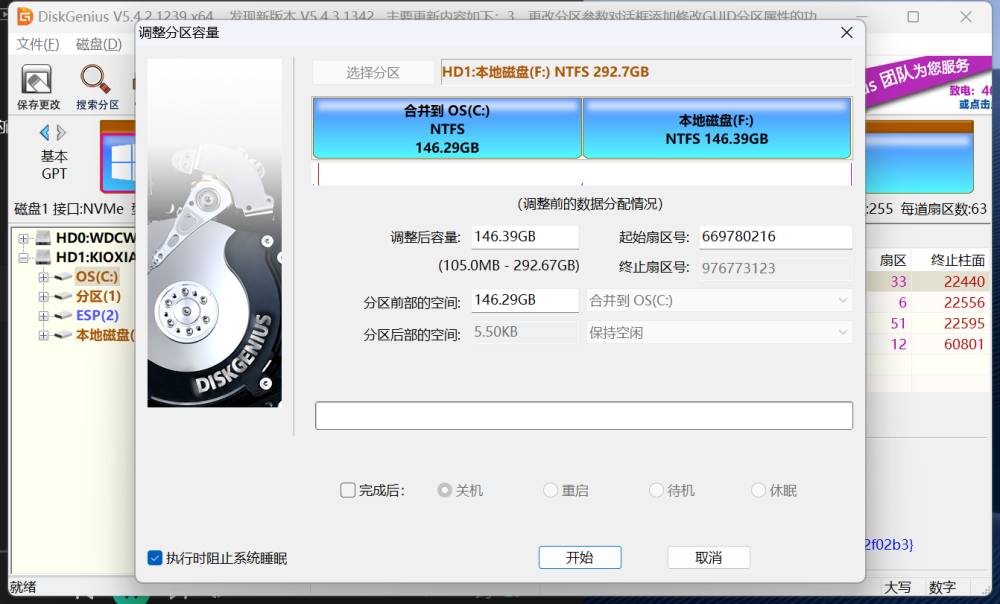This screenshot has width=1000, height=604.
Task: Click the 本地磁盘(F:) NTFS 146.39GB block
Action: pyautogui.click(x=717, y=128)
